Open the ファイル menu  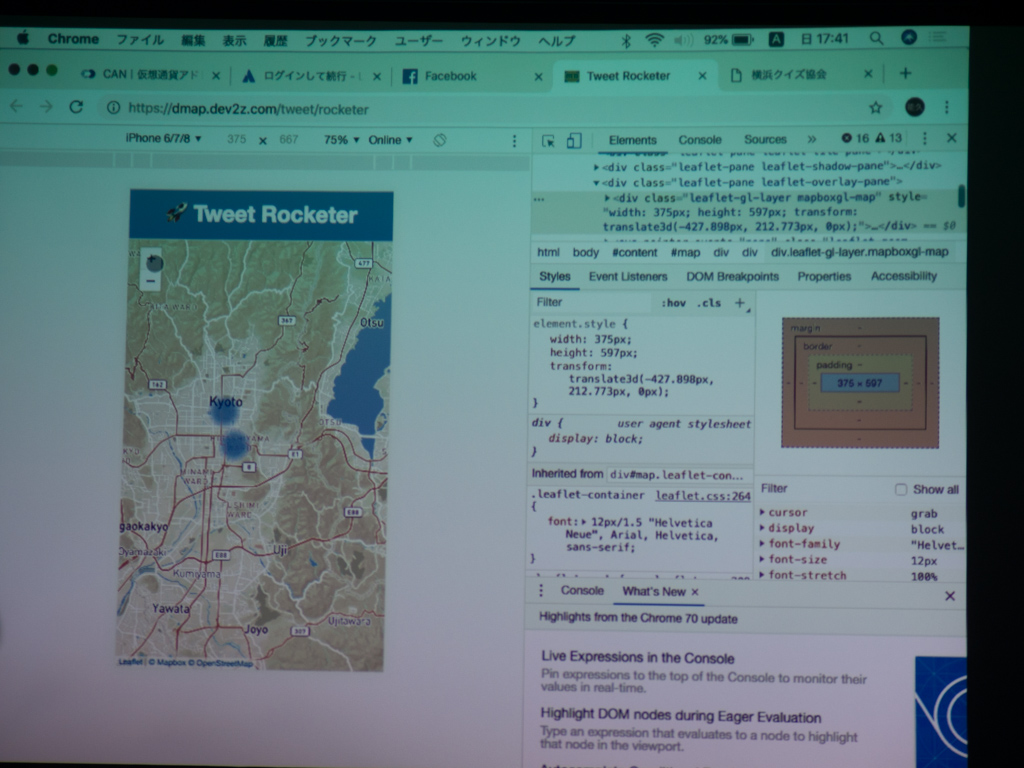tap(140, 40)
